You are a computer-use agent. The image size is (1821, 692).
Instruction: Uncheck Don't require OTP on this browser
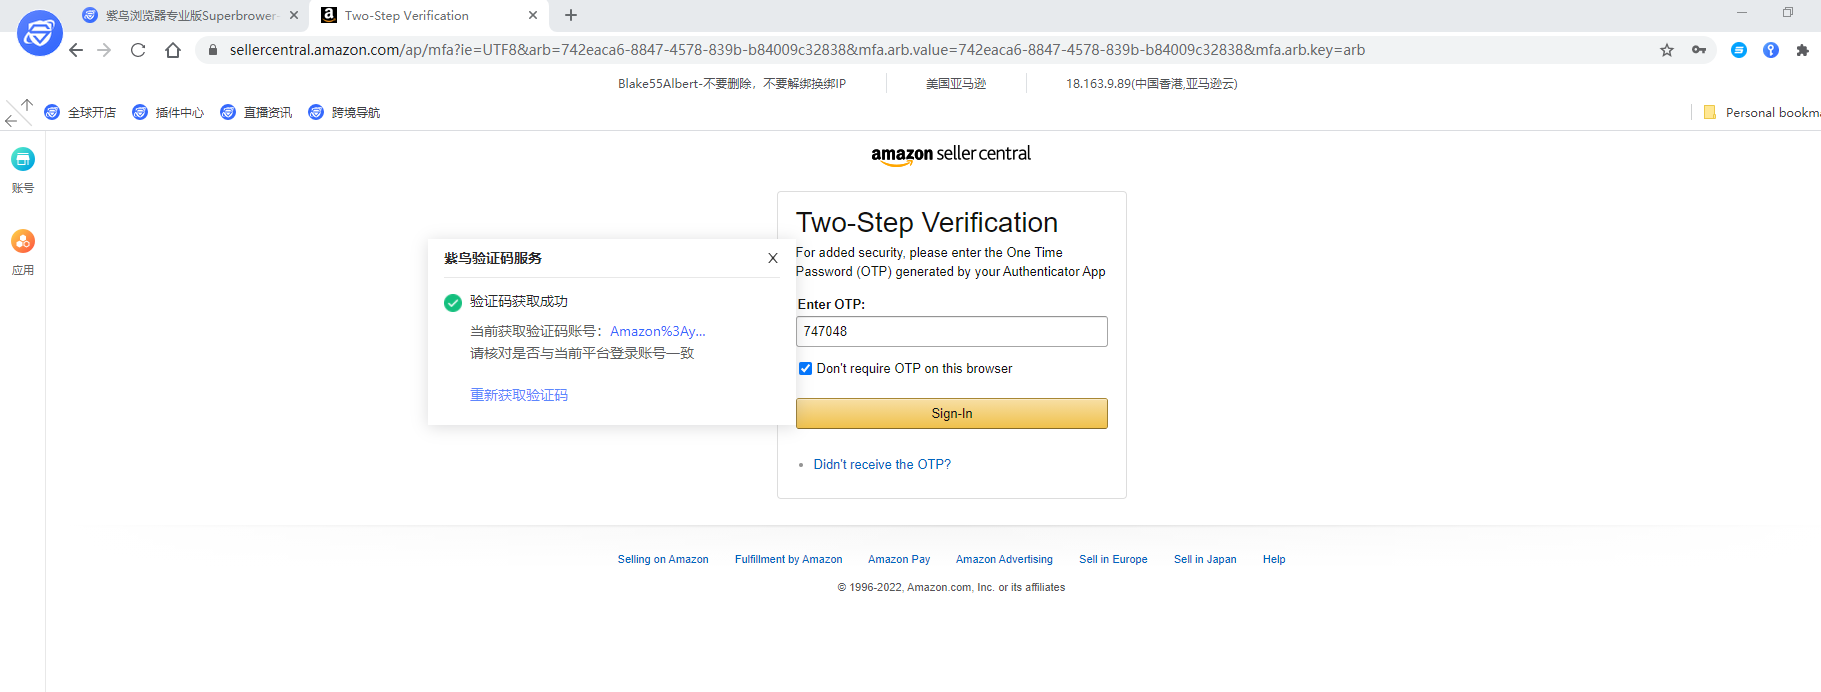(x=806, y=369)
